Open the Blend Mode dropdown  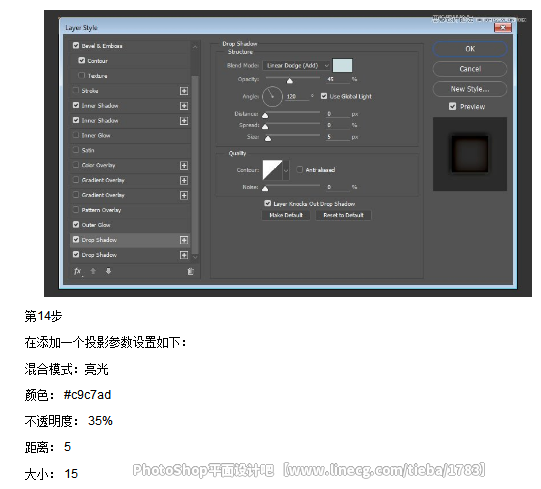296,66
